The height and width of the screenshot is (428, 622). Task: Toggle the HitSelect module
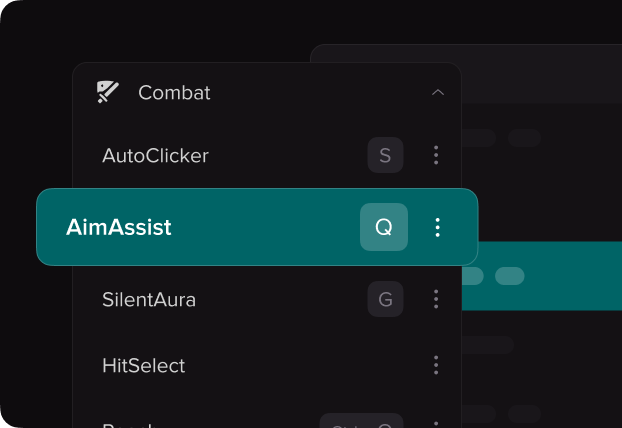143,365
